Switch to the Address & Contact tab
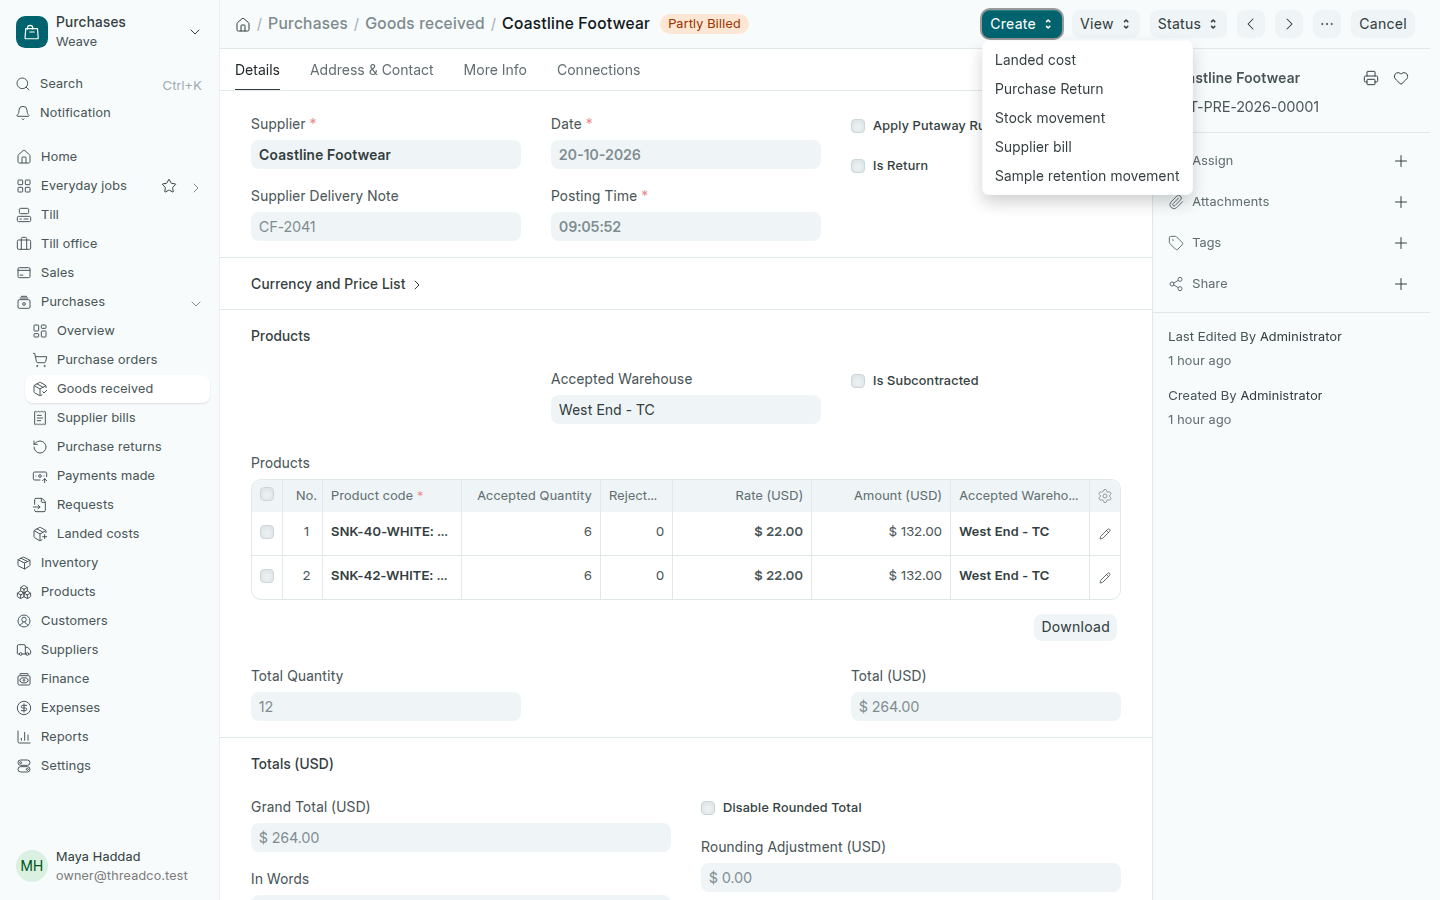This screenshot has width=1440, height=900. 372,70
